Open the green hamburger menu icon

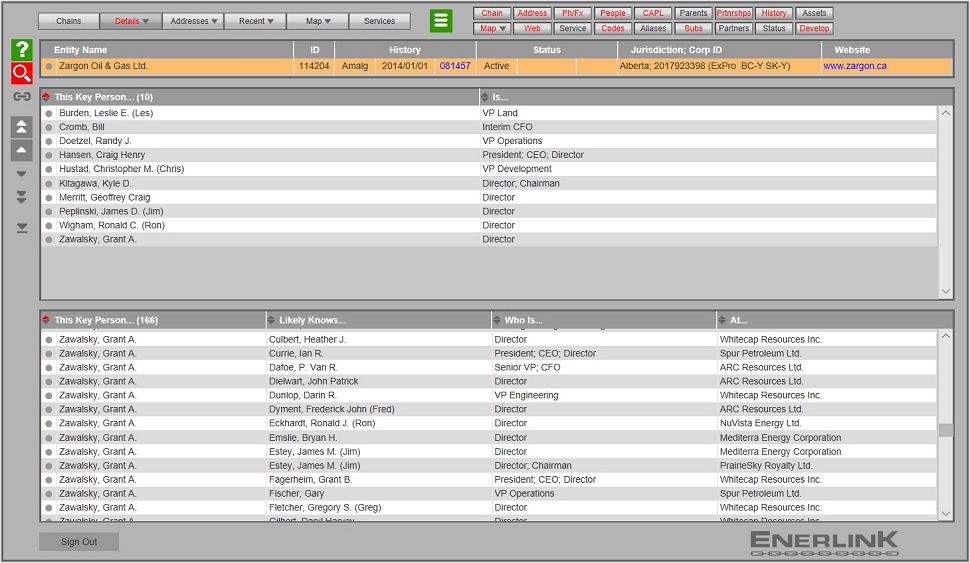coord(441,20)
